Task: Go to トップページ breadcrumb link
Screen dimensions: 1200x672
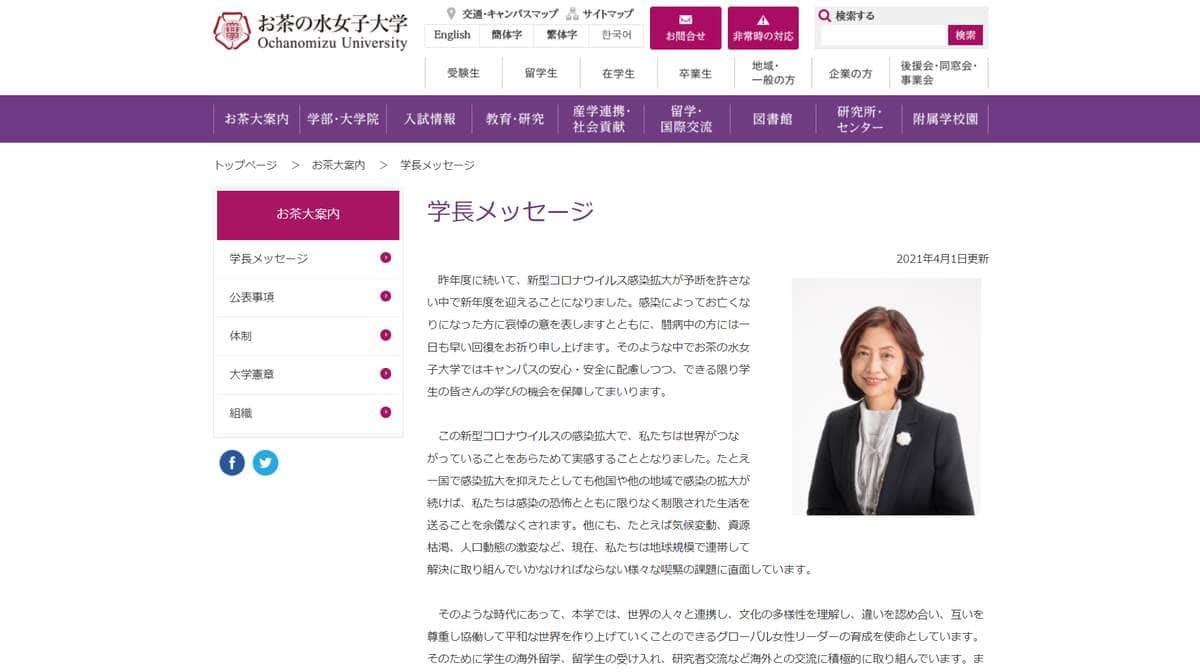Action: pos(245,165)
